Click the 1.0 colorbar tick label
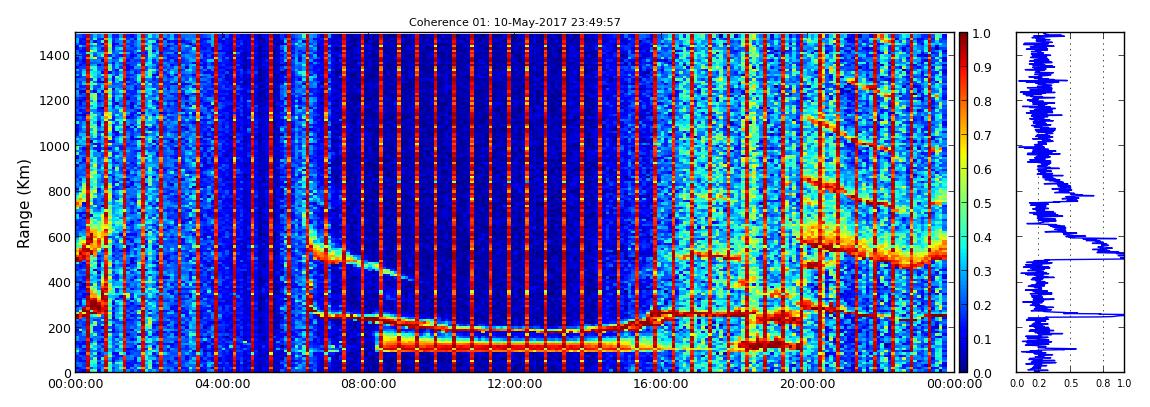The image size is (1150, 407). tap(981, 34)
